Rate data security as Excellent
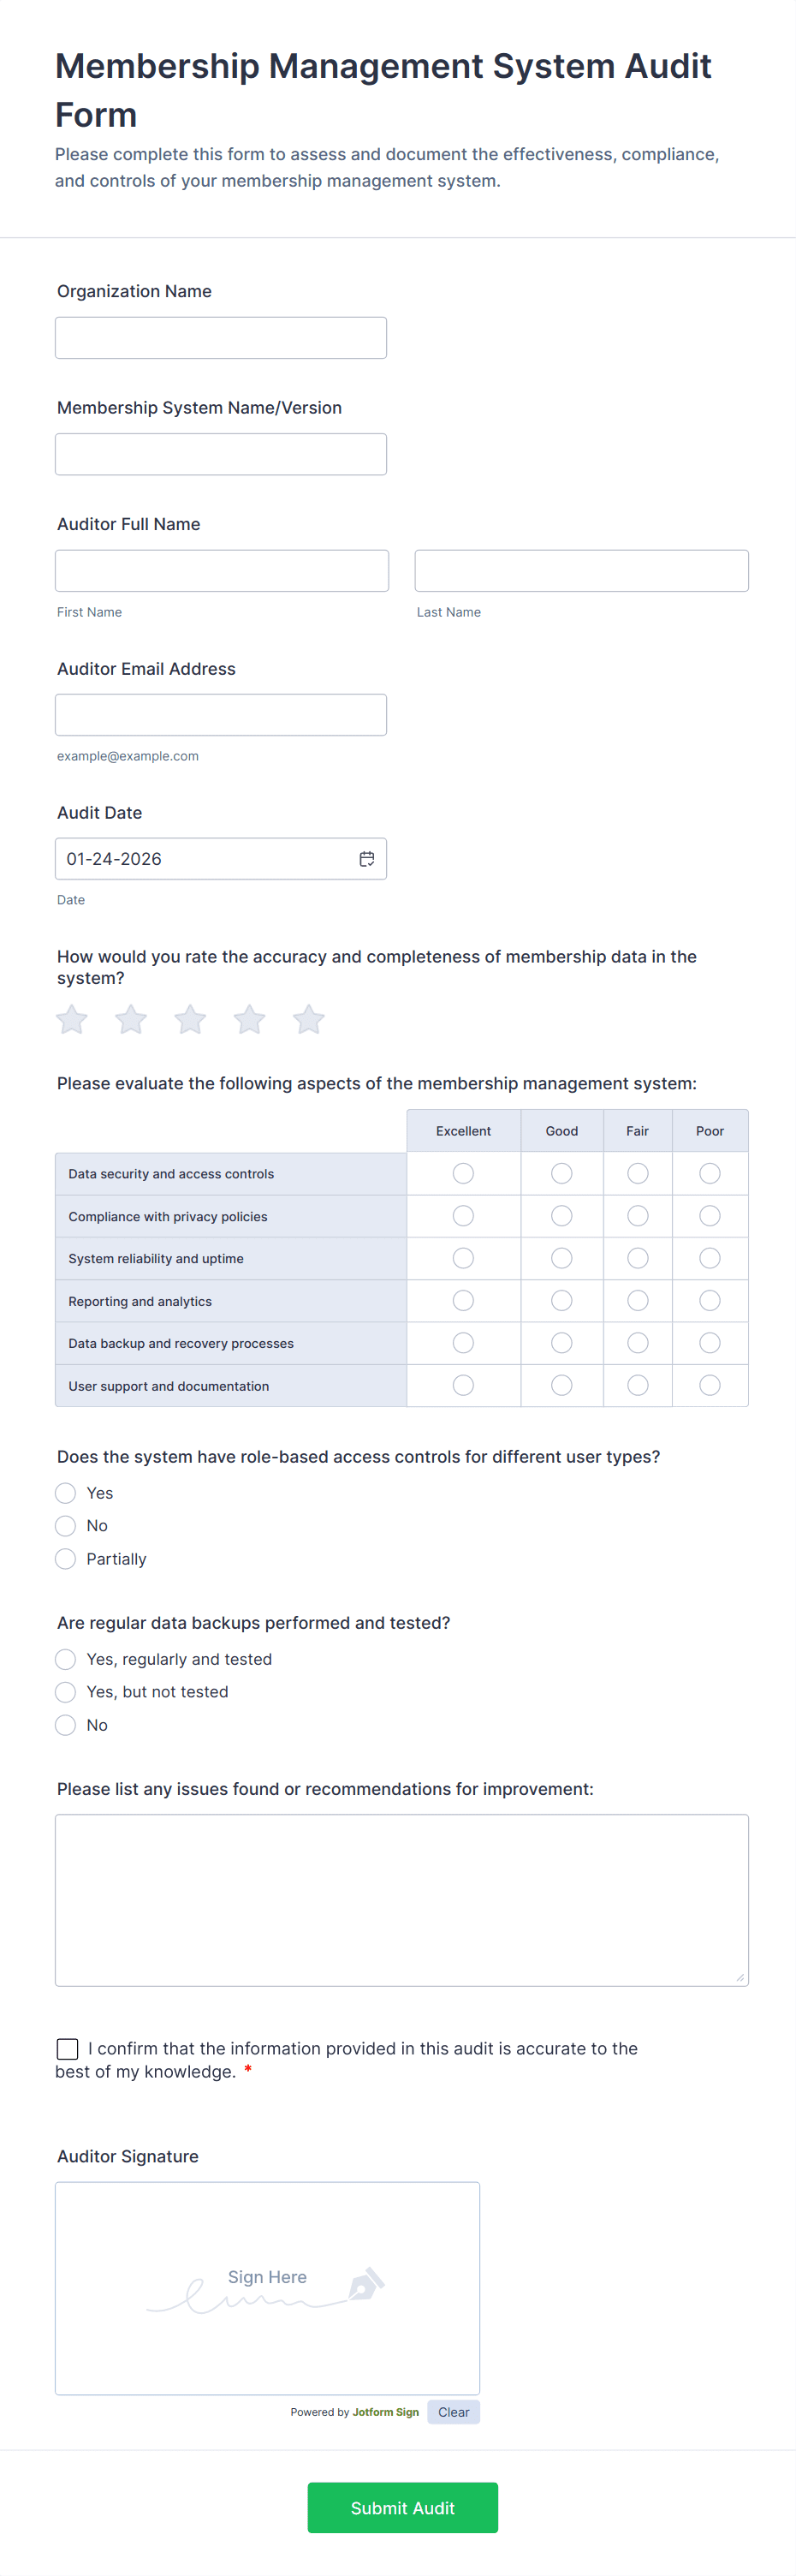 pos(462,1173)
